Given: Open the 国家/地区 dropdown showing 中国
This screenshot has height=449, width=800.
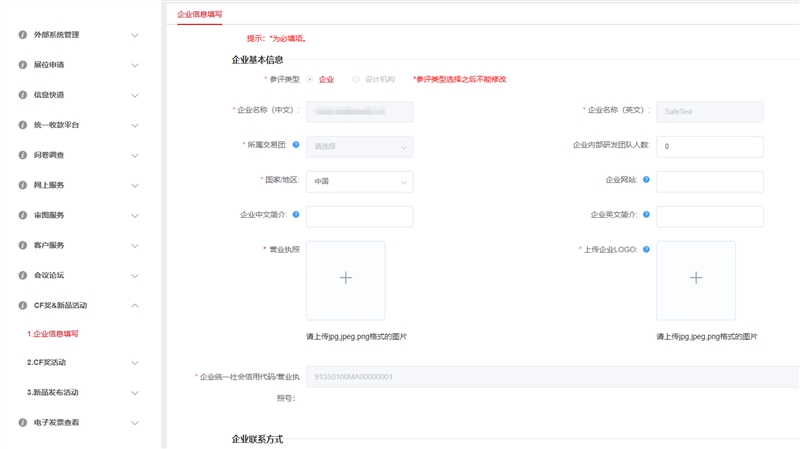Looking at the screenshot, I should point(359,182).
